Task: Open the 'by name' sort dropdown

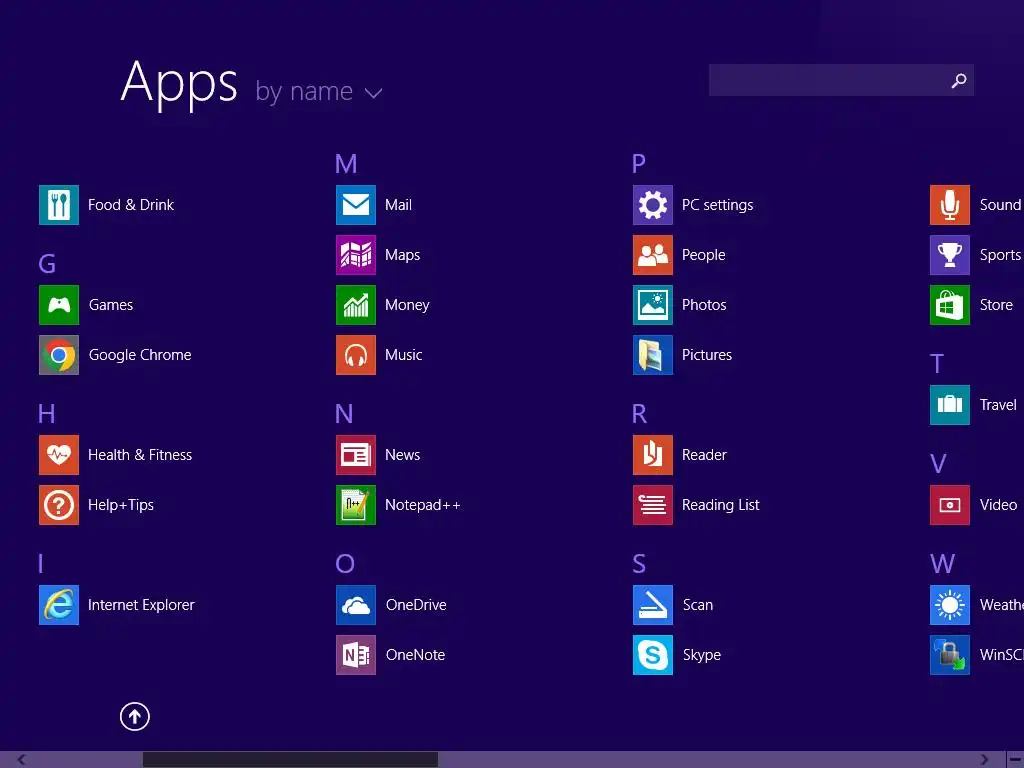Action: point(319,91)
